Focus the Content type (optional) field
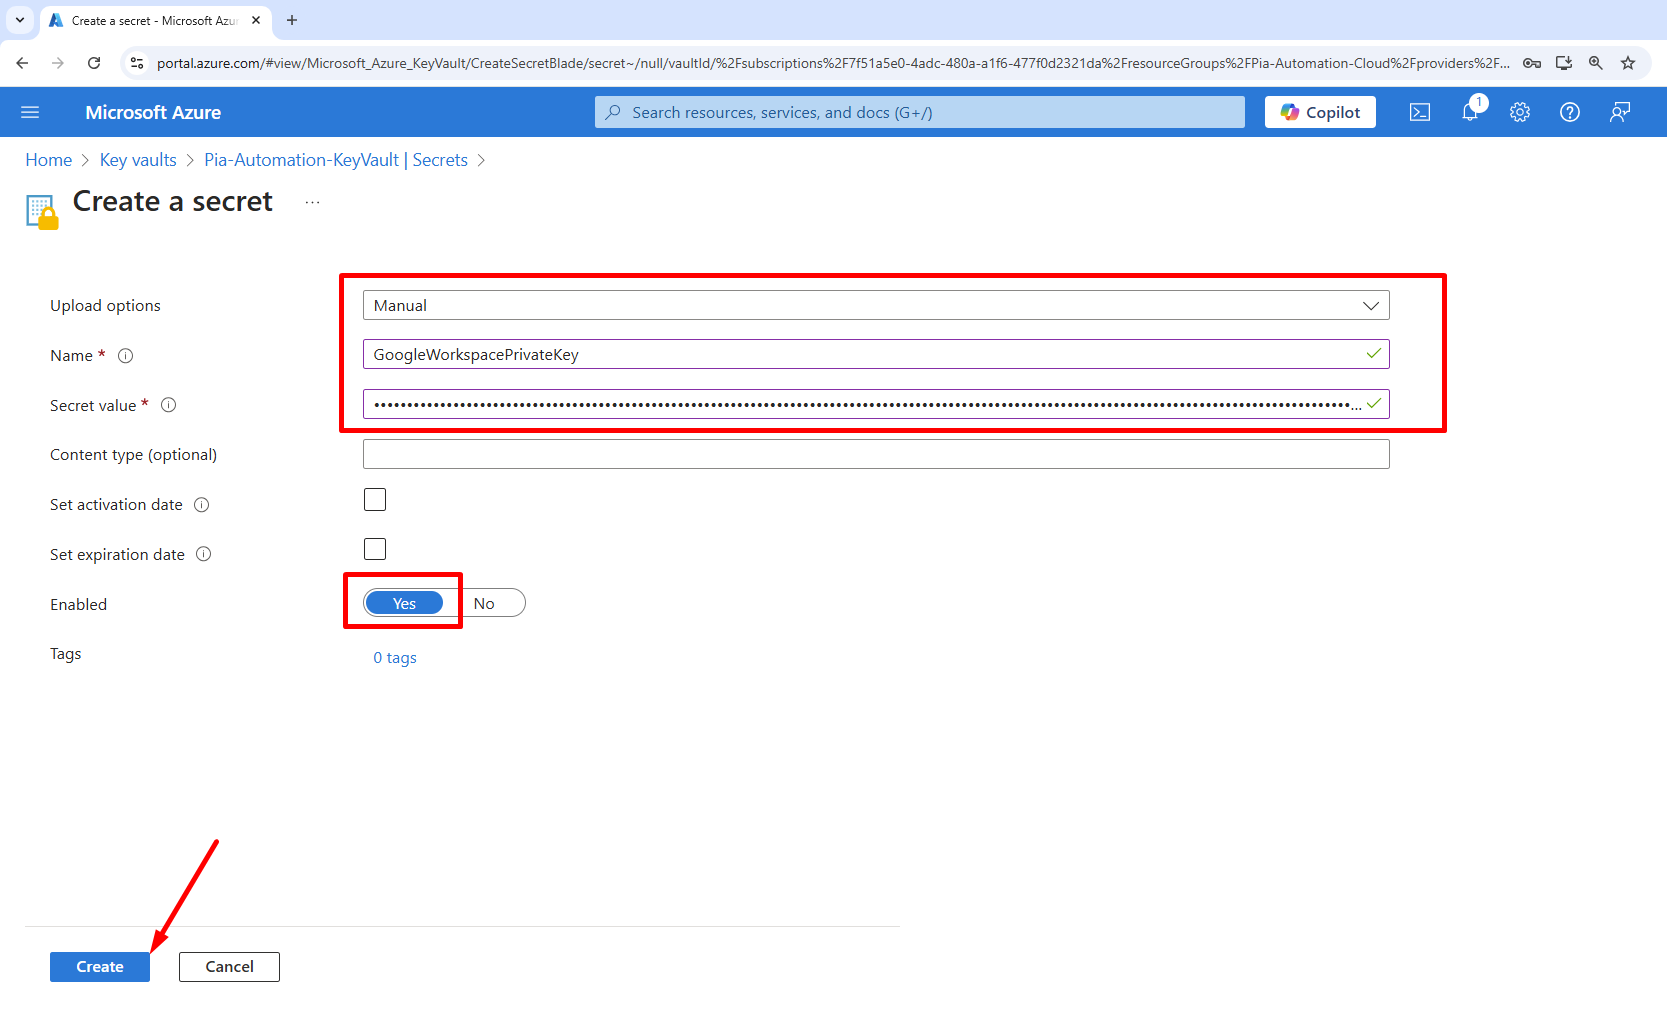Image resolution: width=1667 pixels, height=1015 pixels. coord(876,454)
